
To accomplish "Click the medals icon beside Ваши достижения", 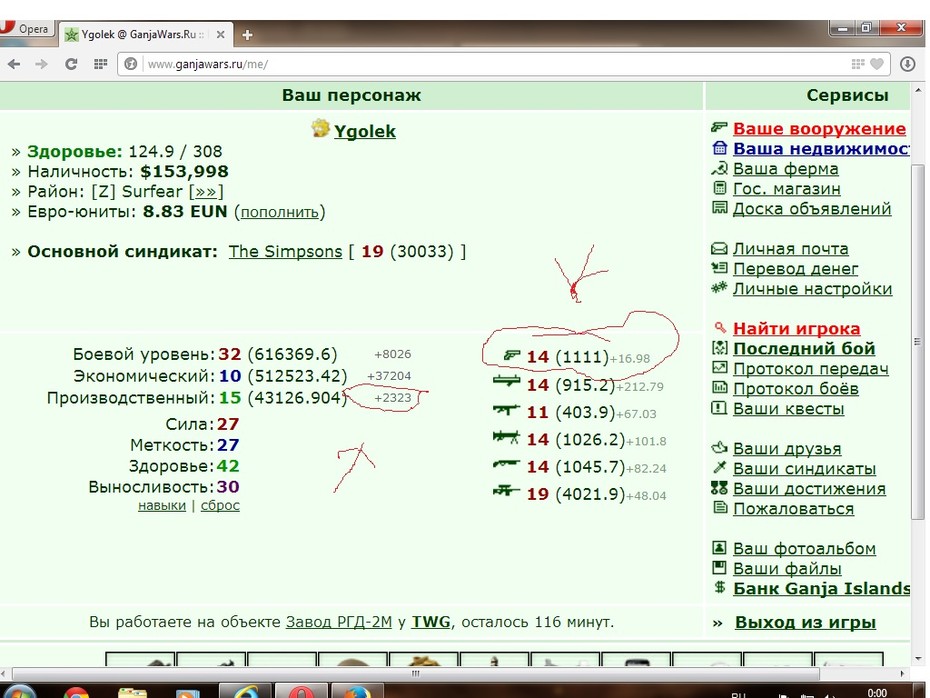I will (x=719, y=488).
